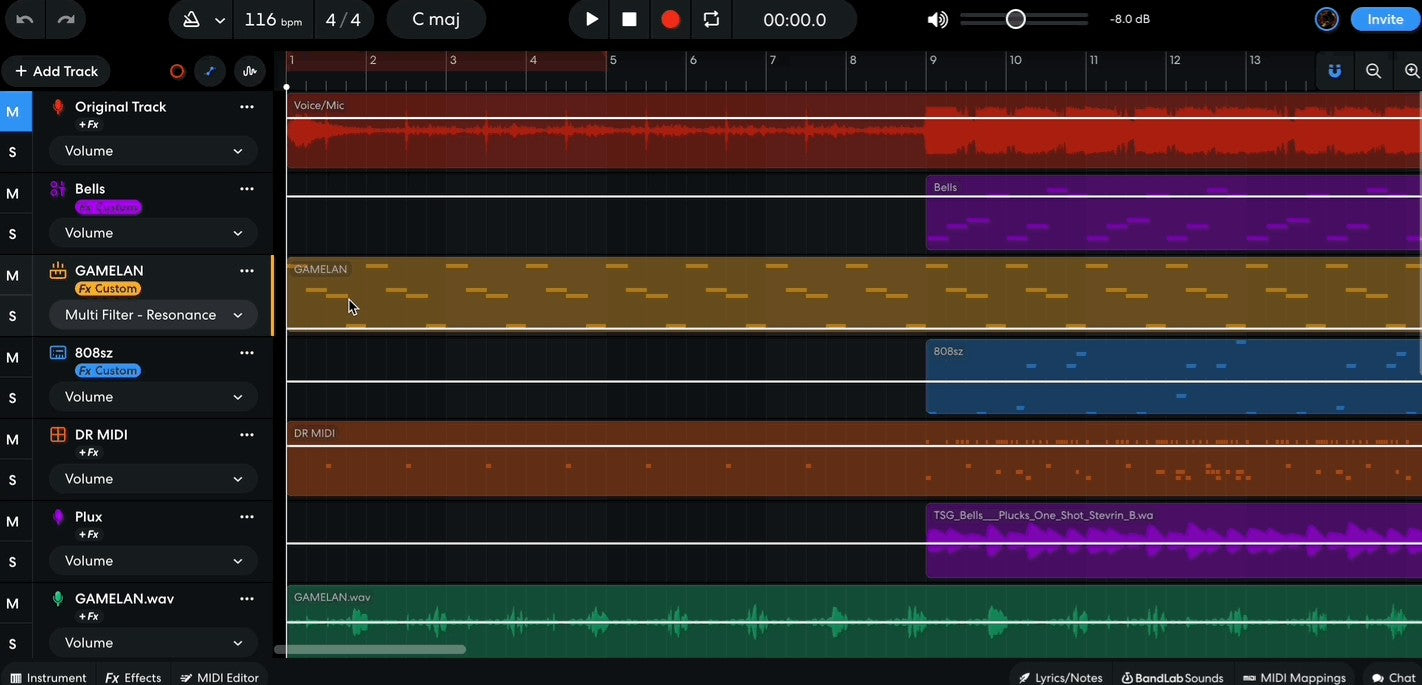Click the metronome icon in the top toolbar

[x=194, y=18]
